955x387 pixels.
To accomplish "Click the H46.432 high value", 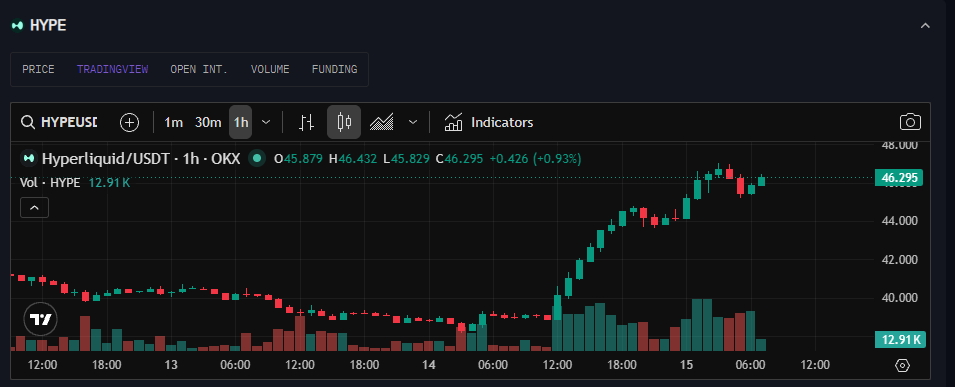I will [x=353, y=159].
